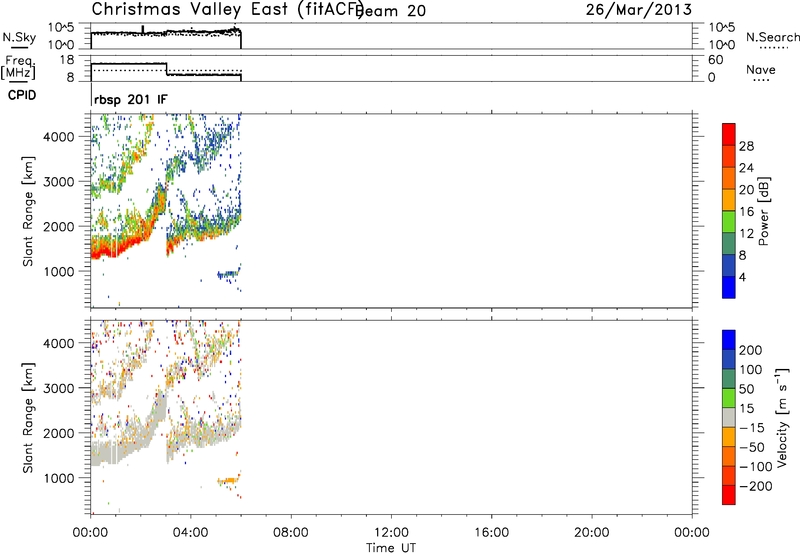Click the 'CPID' row label
800x554 pixels.
[x=22, y=95]
